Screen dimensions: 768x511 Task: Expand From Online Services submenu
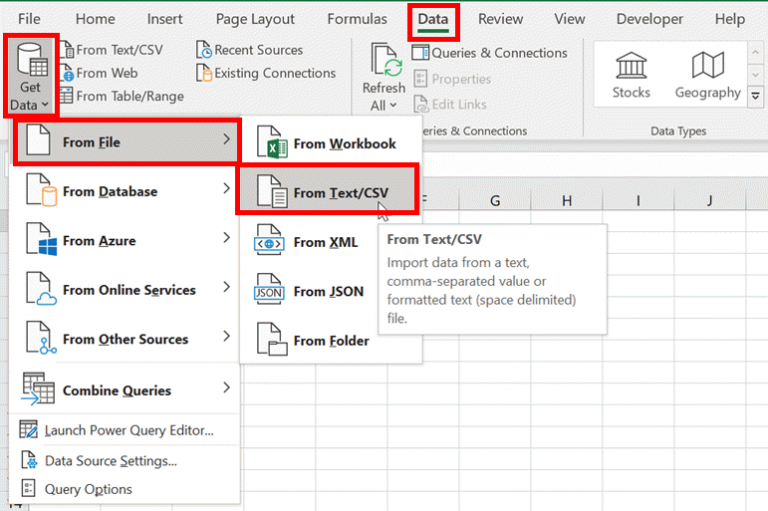tap(126, 289)
